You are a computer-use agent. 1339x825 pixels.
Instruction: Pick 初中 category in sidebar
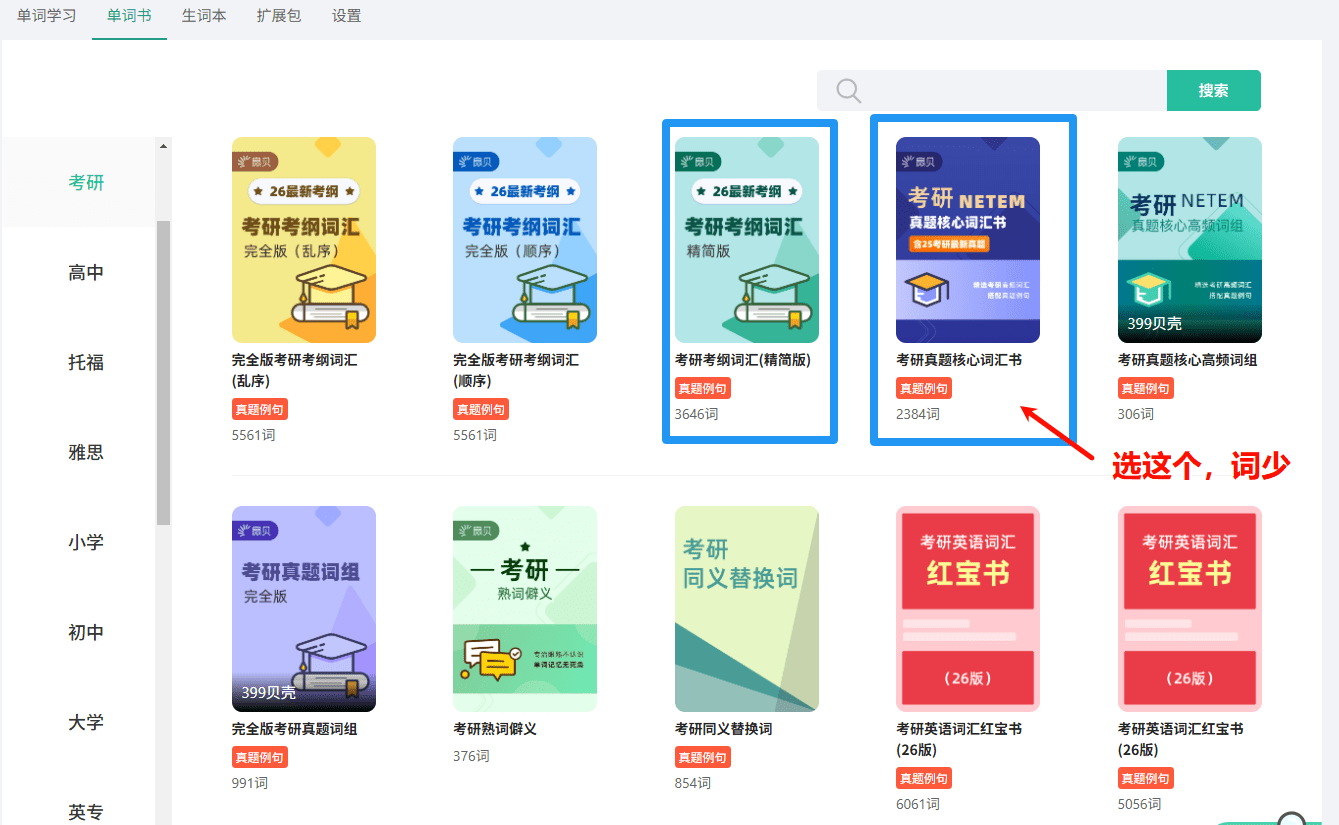pos(86,632)
